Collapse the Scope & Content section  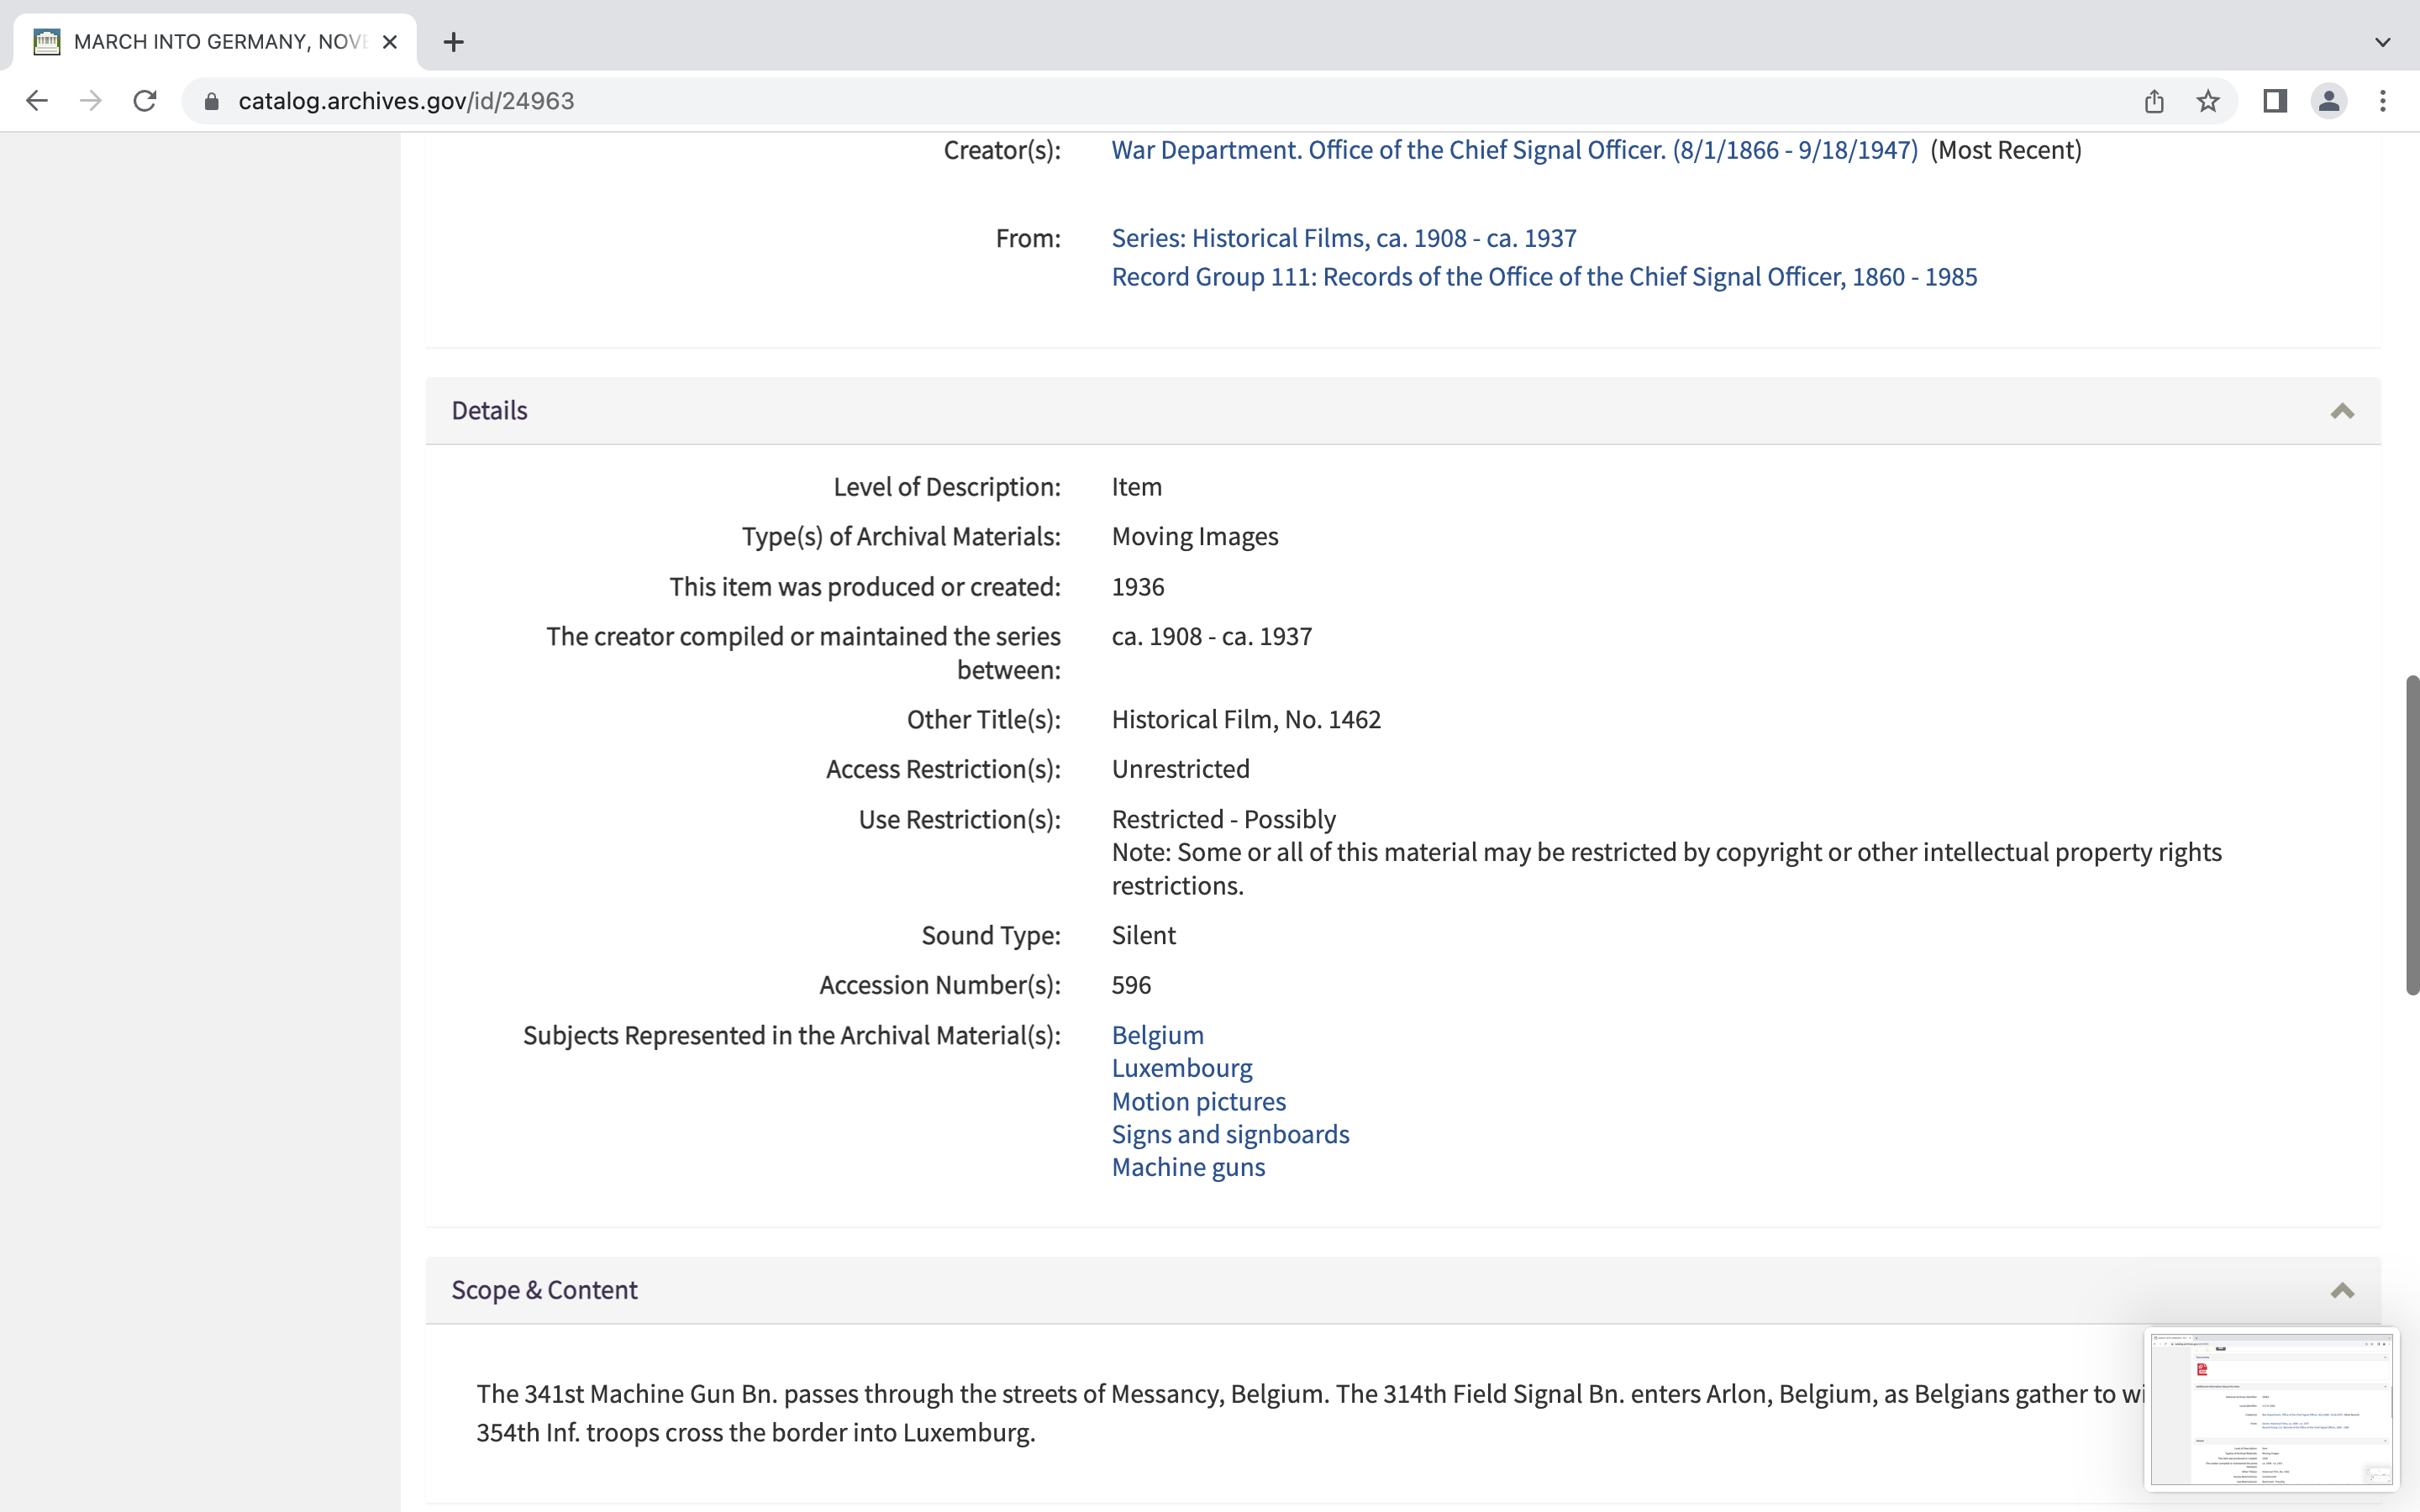click(x=2342, y=1290)
